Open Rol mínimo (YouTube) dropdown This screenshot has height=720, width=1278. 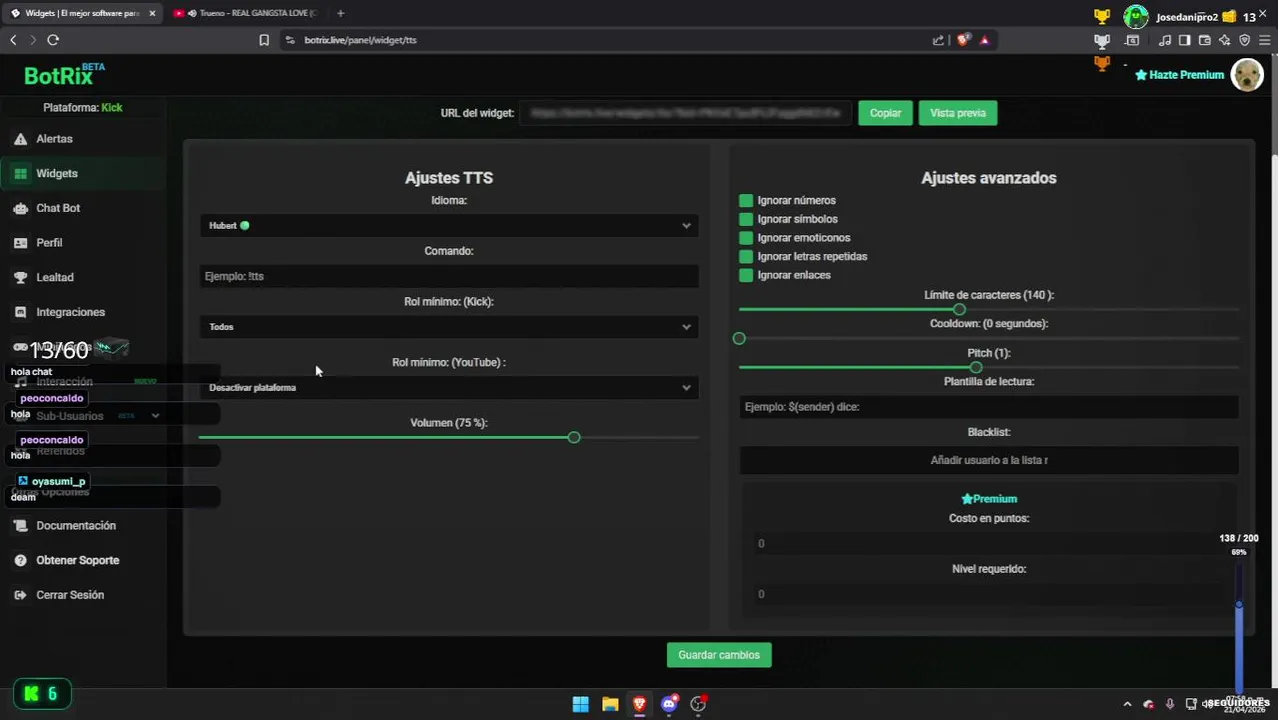(448, 388)
